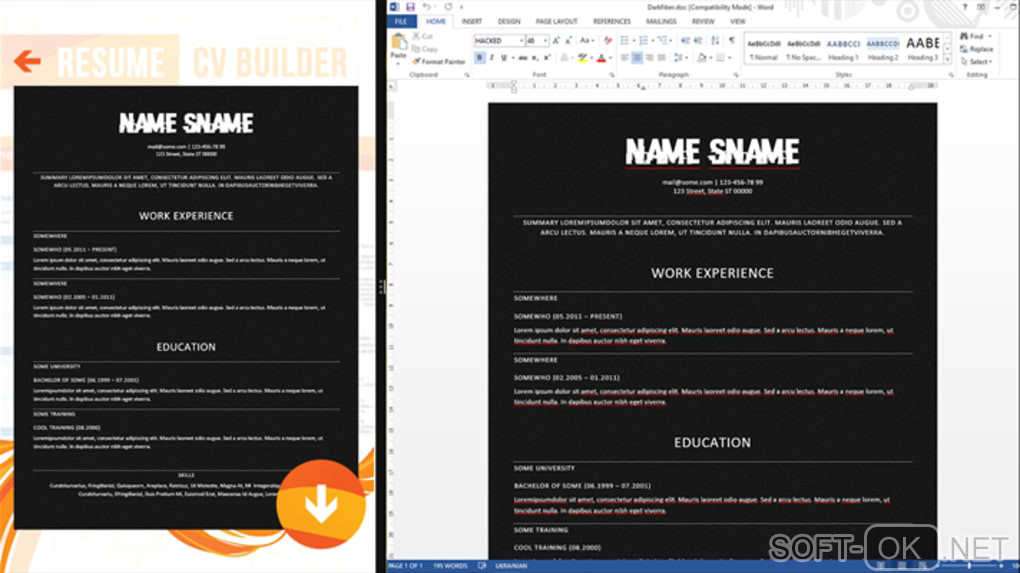The width and height of the screenshot is (1020, 573).
Task: Open Font dialog launcher
Action: (x=611, y=75)
